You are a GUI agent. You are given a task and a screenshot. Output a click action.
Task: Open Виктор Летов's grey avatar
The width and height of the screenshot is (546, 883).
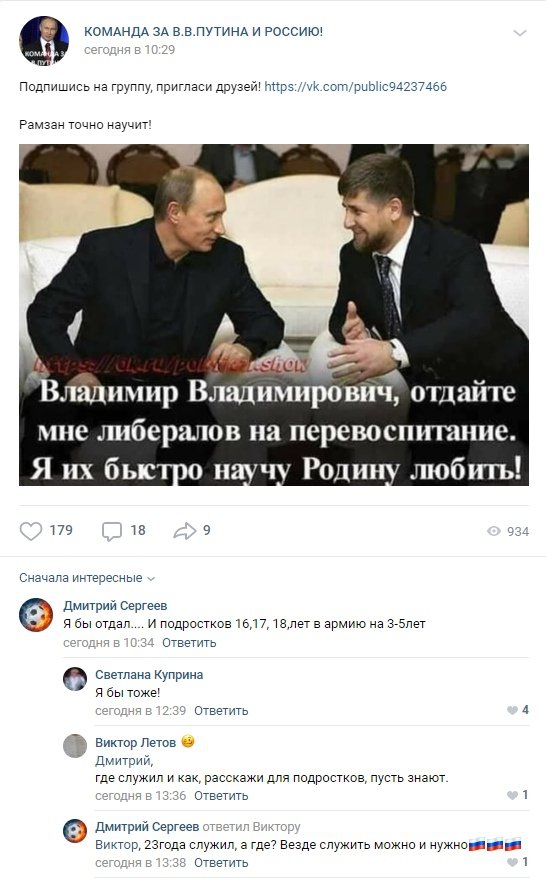pos(75,746)
